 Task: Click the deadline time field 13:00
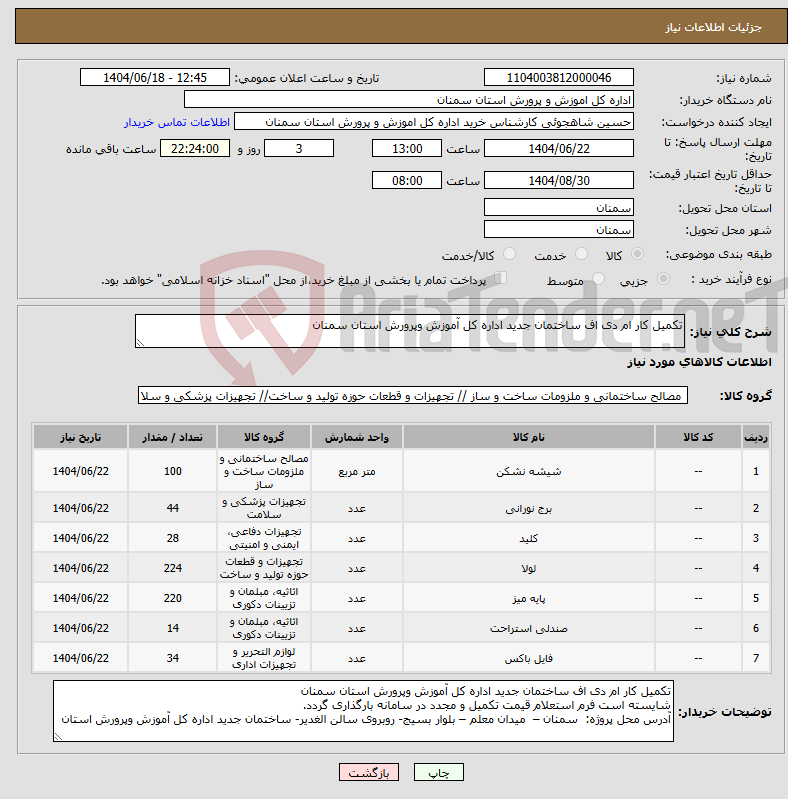[407, 148]
